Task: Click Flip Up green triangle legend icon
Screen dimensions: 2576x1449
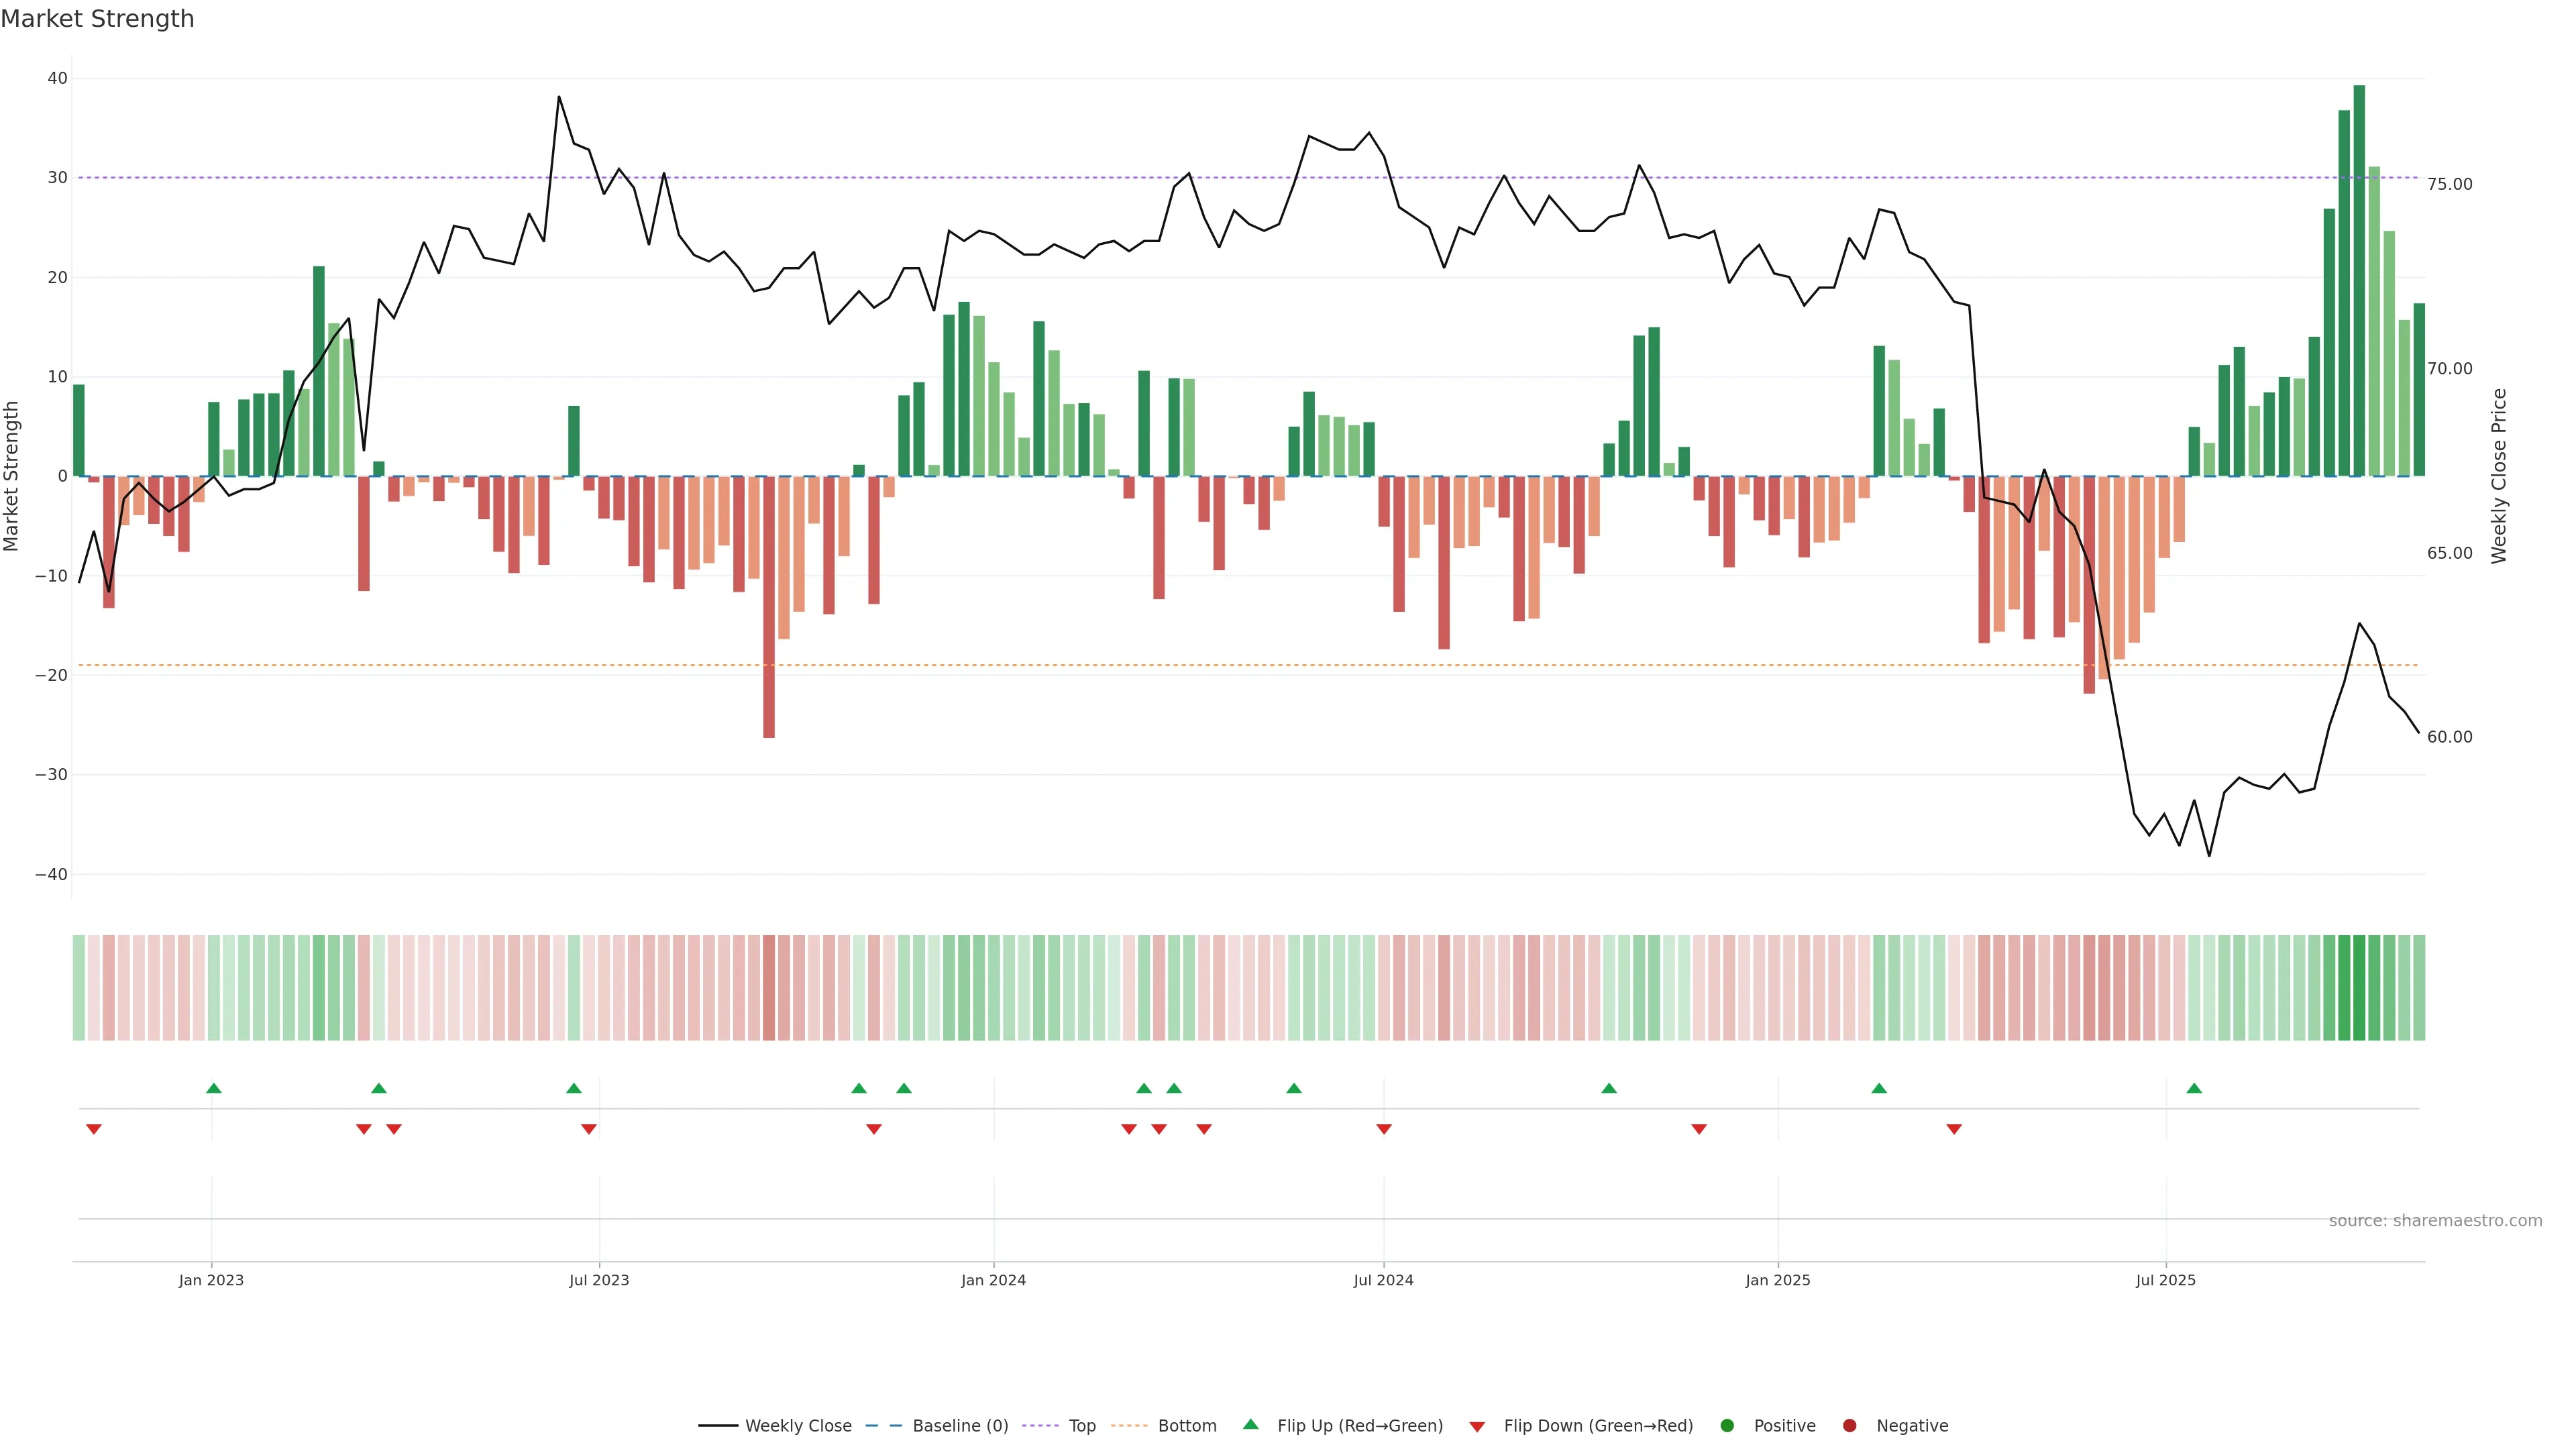Action: [x=1250, y=1424]
